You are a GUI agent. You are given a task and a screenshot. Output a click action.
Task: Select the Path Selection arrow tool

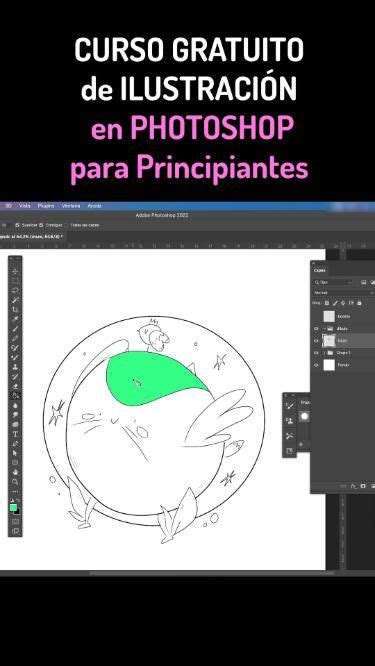coord(16,453)
